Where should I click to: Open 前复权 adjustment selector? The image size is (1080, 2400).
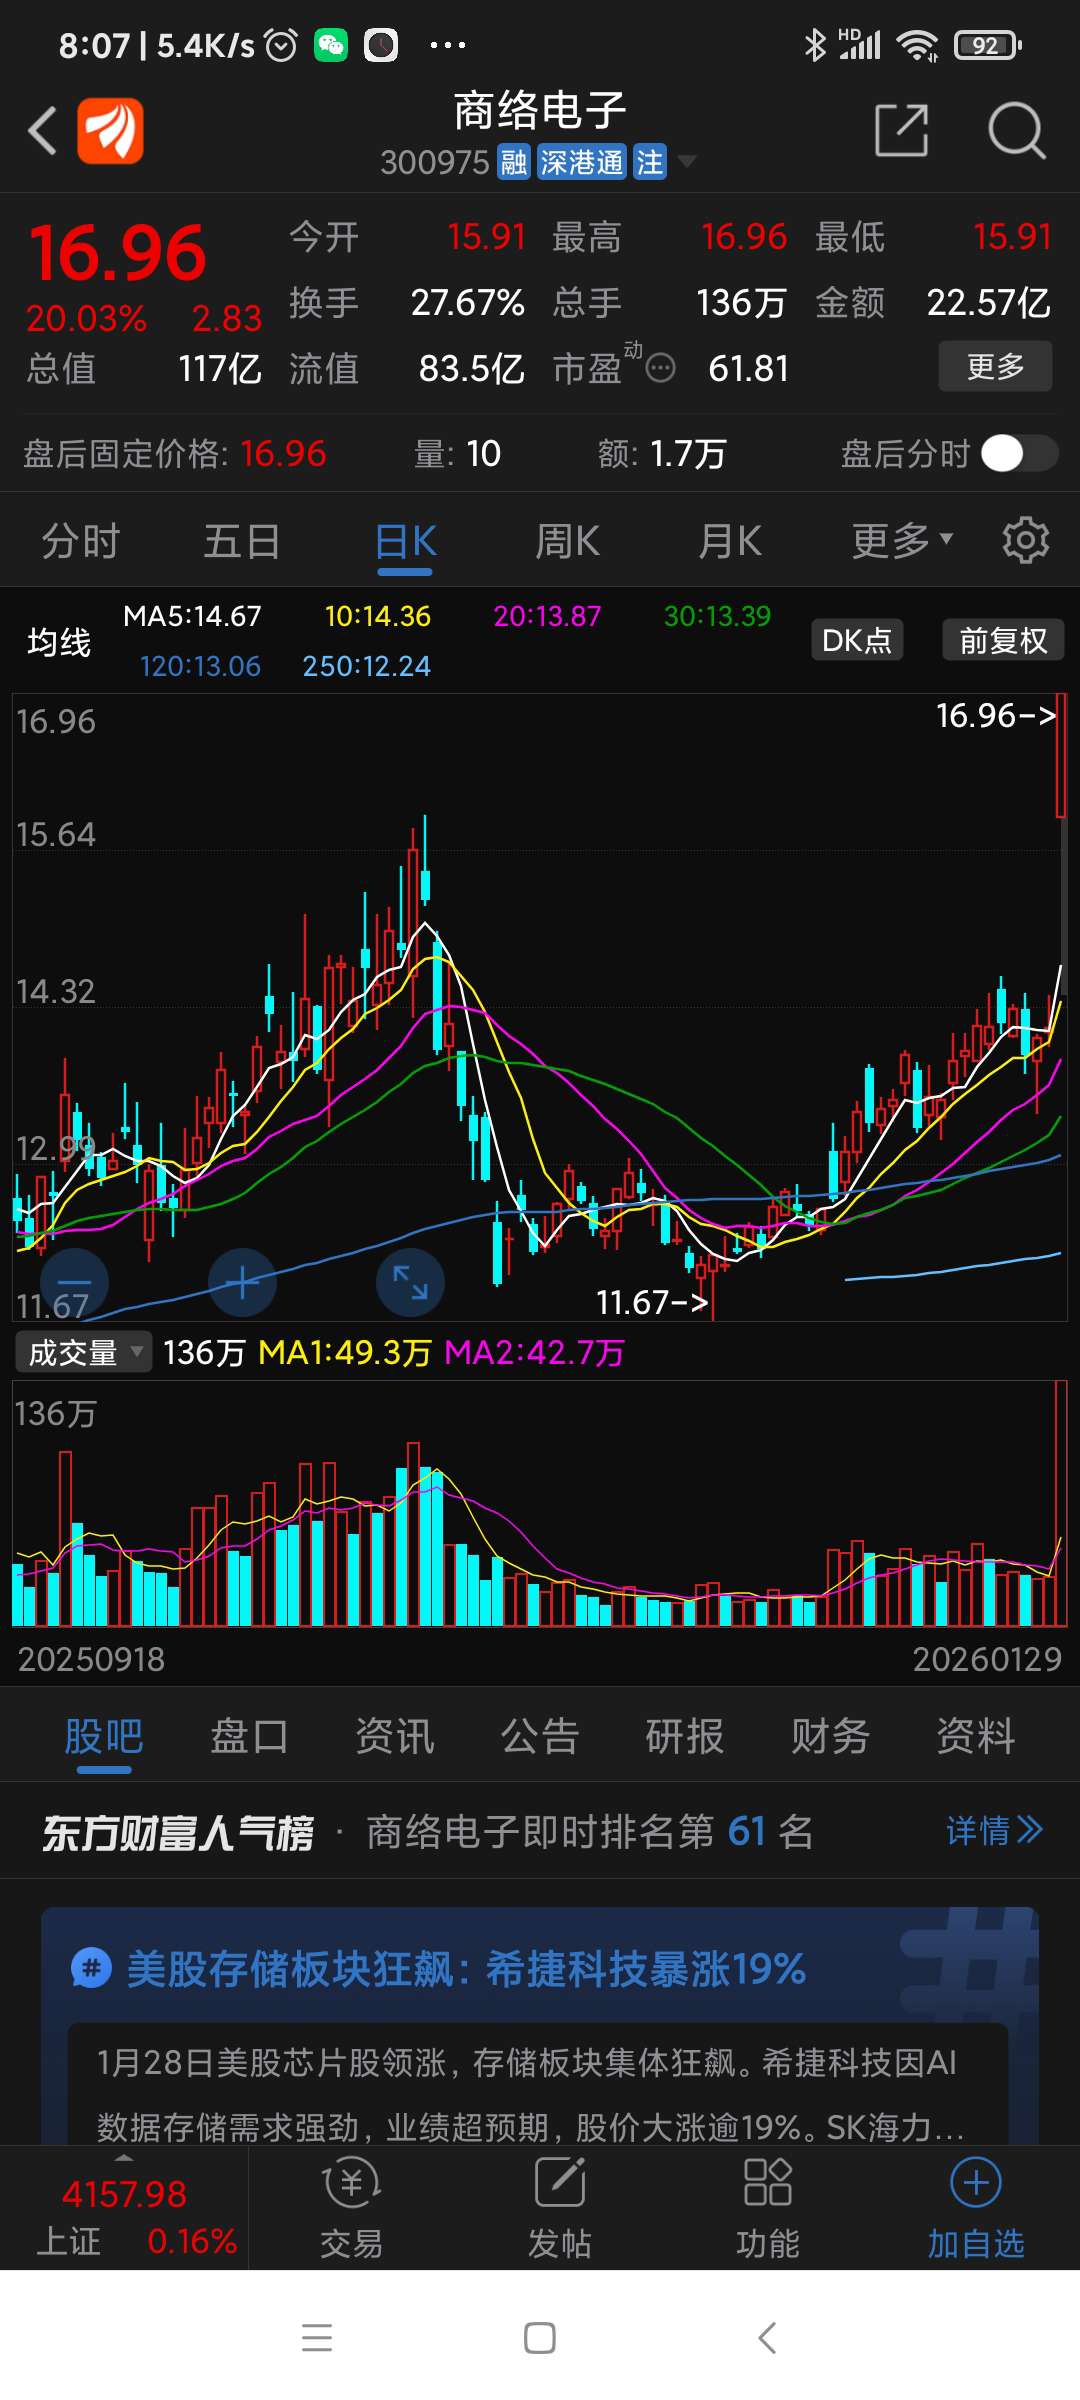[1003, 640]
